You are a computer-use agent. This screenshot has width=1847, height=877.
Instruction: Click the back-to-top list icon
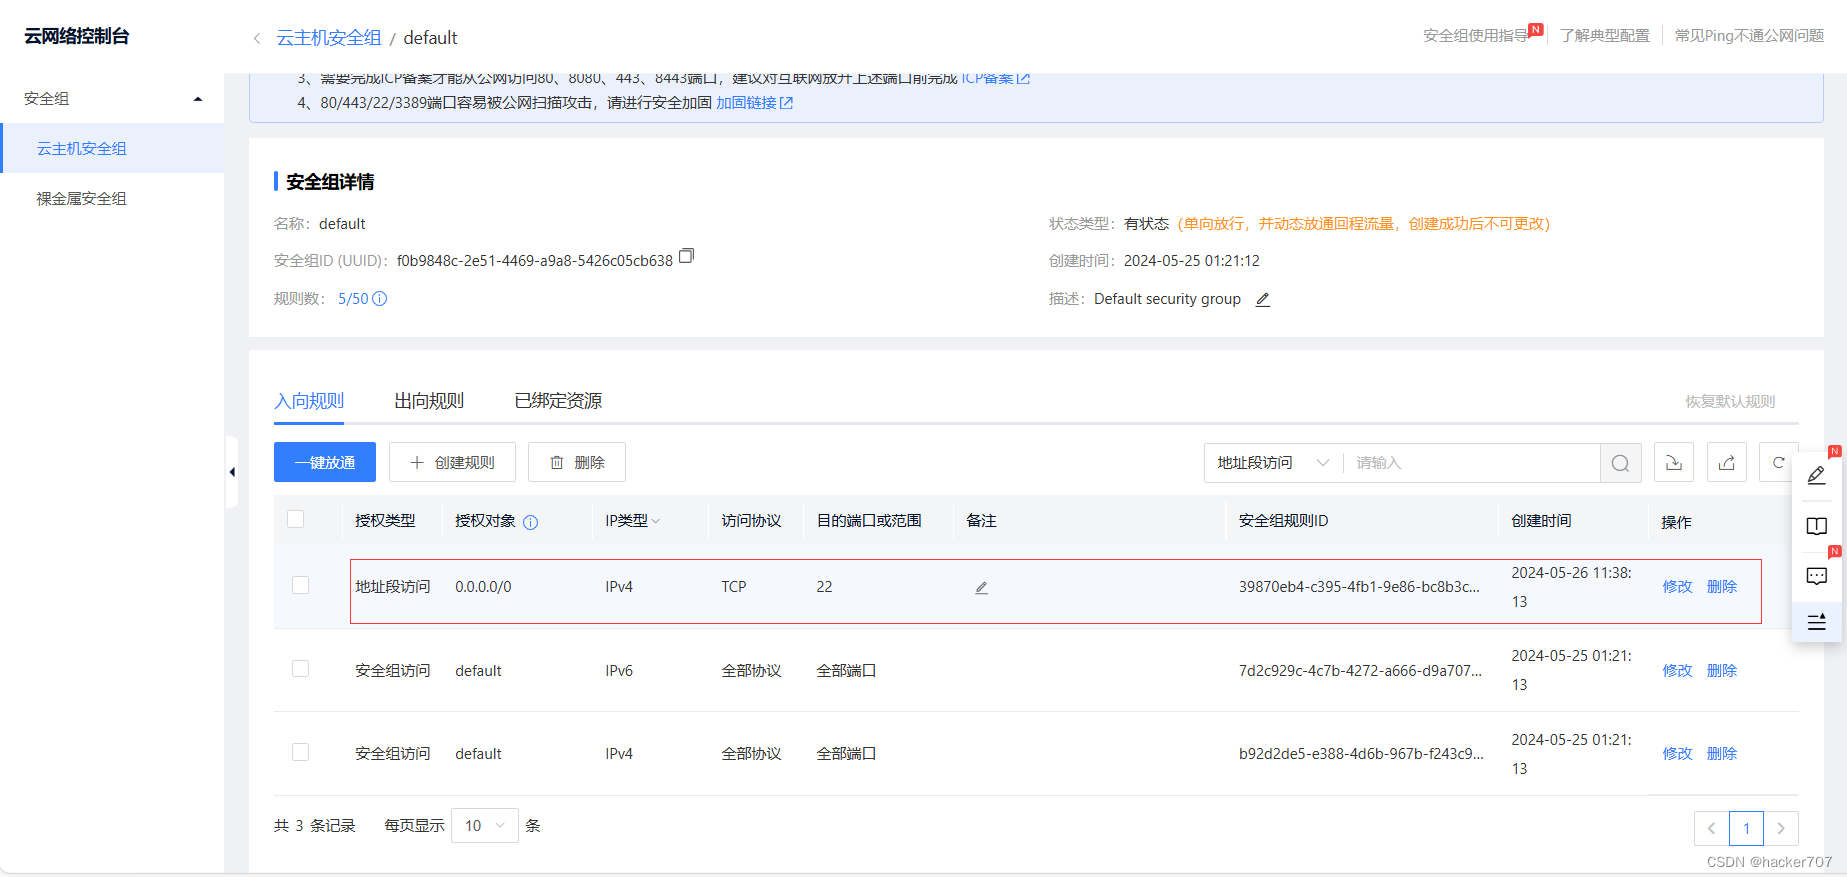point(1817,622)
